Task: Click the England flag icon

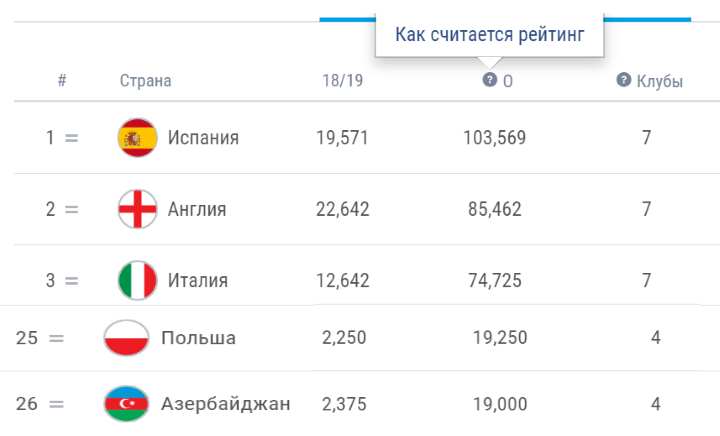Action: coord(137,209)
